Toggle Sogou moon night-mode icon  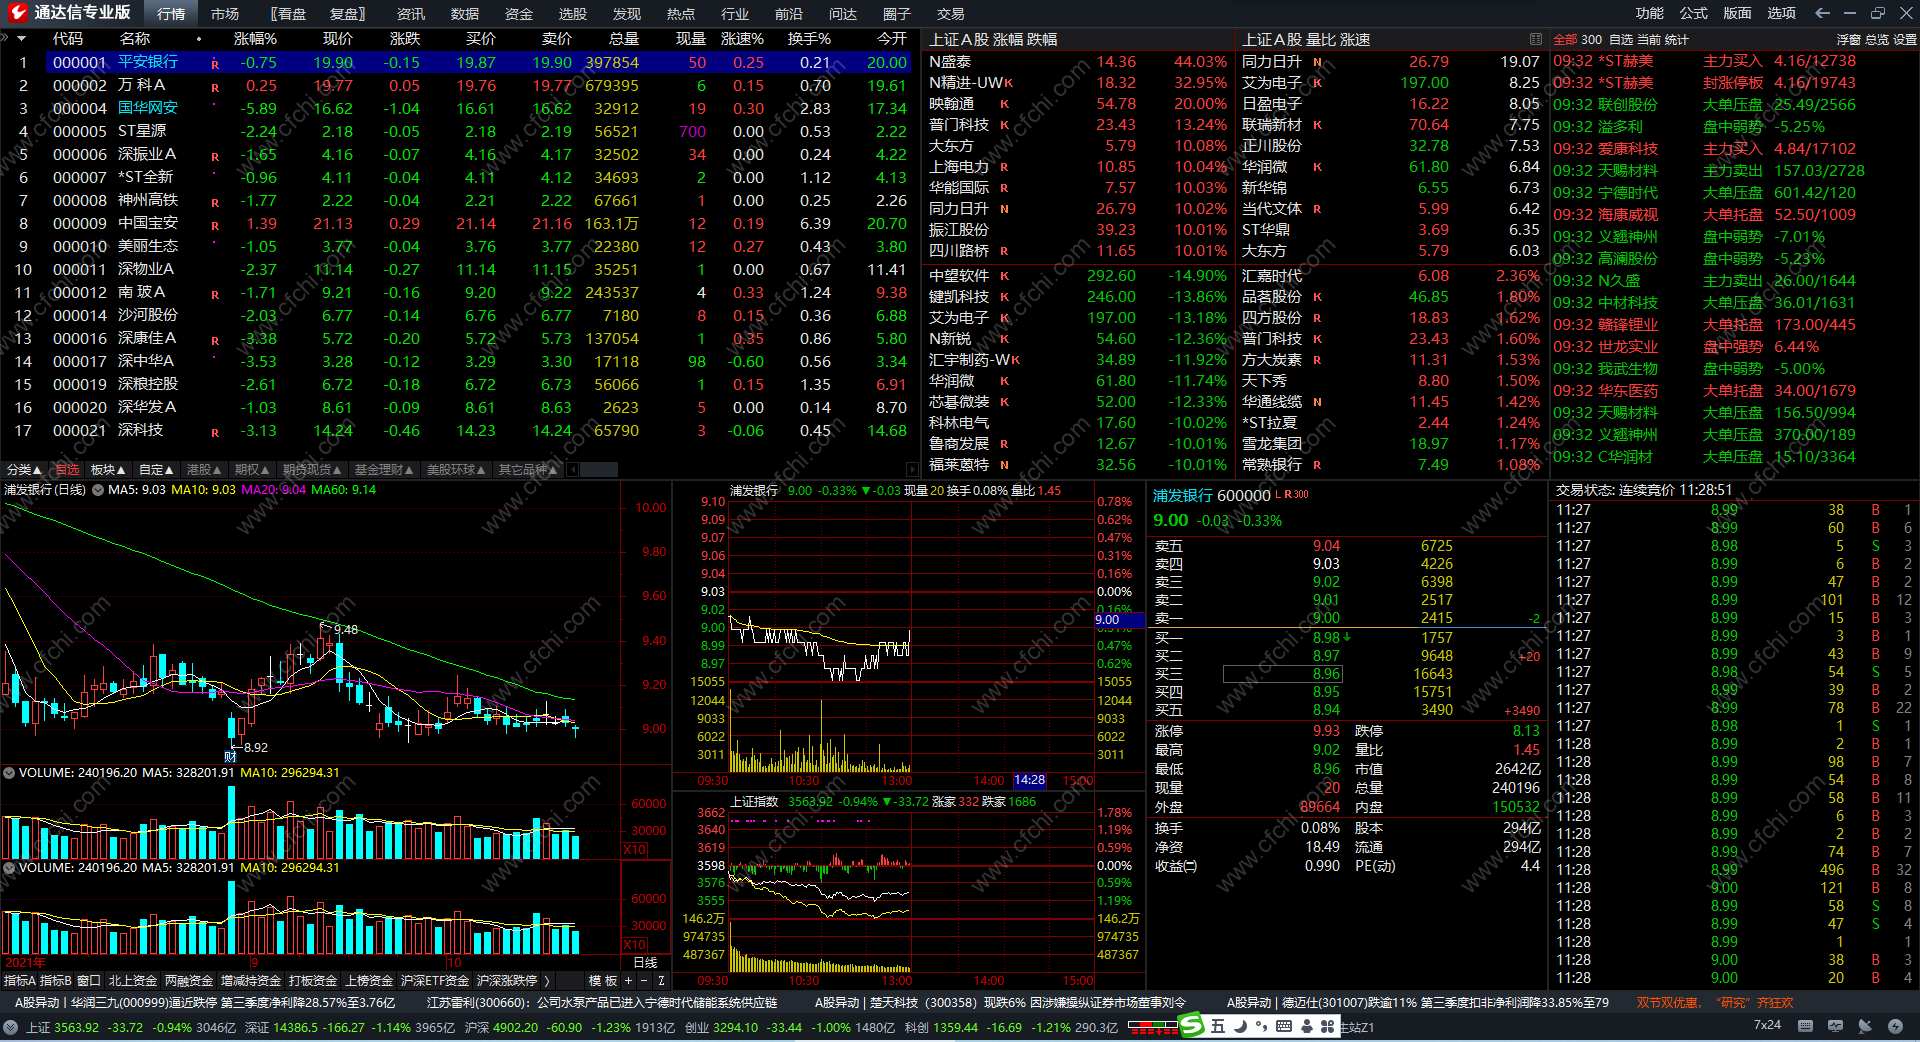[x=1240, y=1026]
